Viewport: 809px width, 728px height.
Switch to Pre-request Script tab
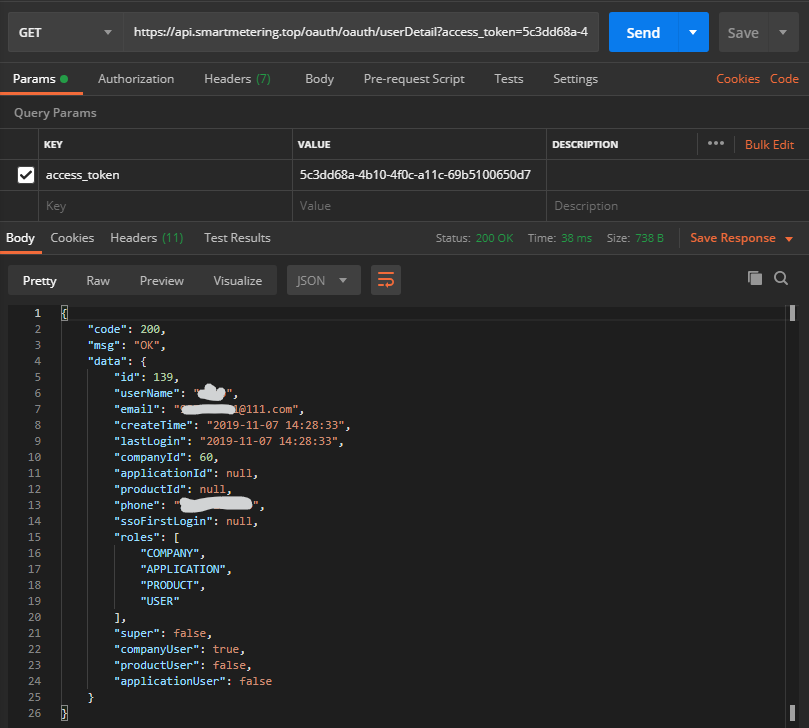click(x=414, y=79)
